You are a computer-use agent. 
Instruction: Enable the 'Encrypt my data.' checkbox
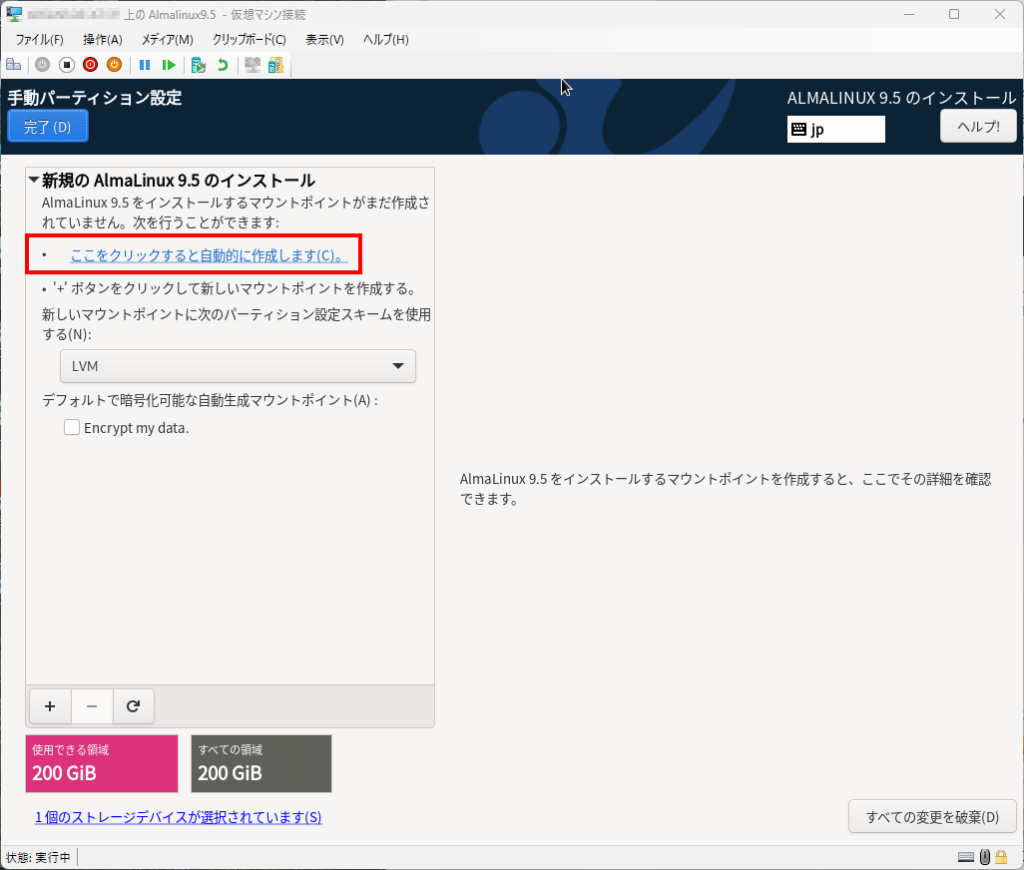[72, 427]
